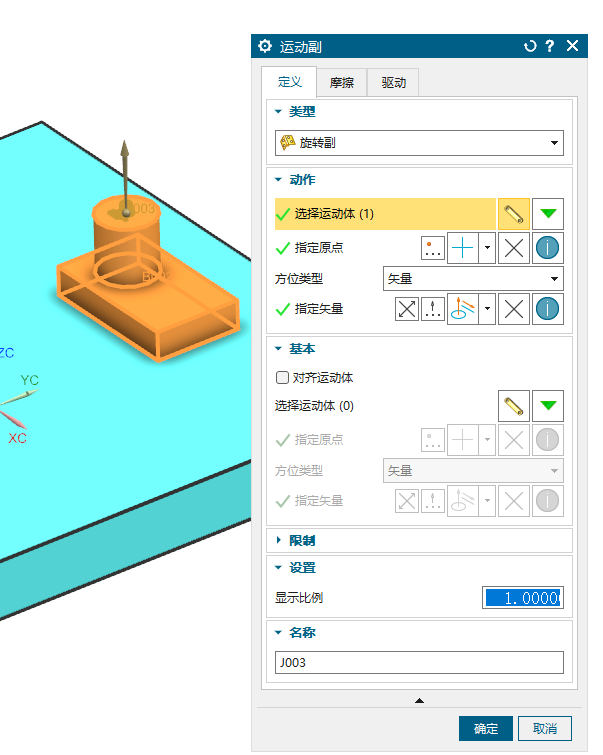Image resolution: width=603 pixels, height=755 pixels.
Task: Clear the 动作 指定矢量 with its X icon
Action: [x=514, y=309]
